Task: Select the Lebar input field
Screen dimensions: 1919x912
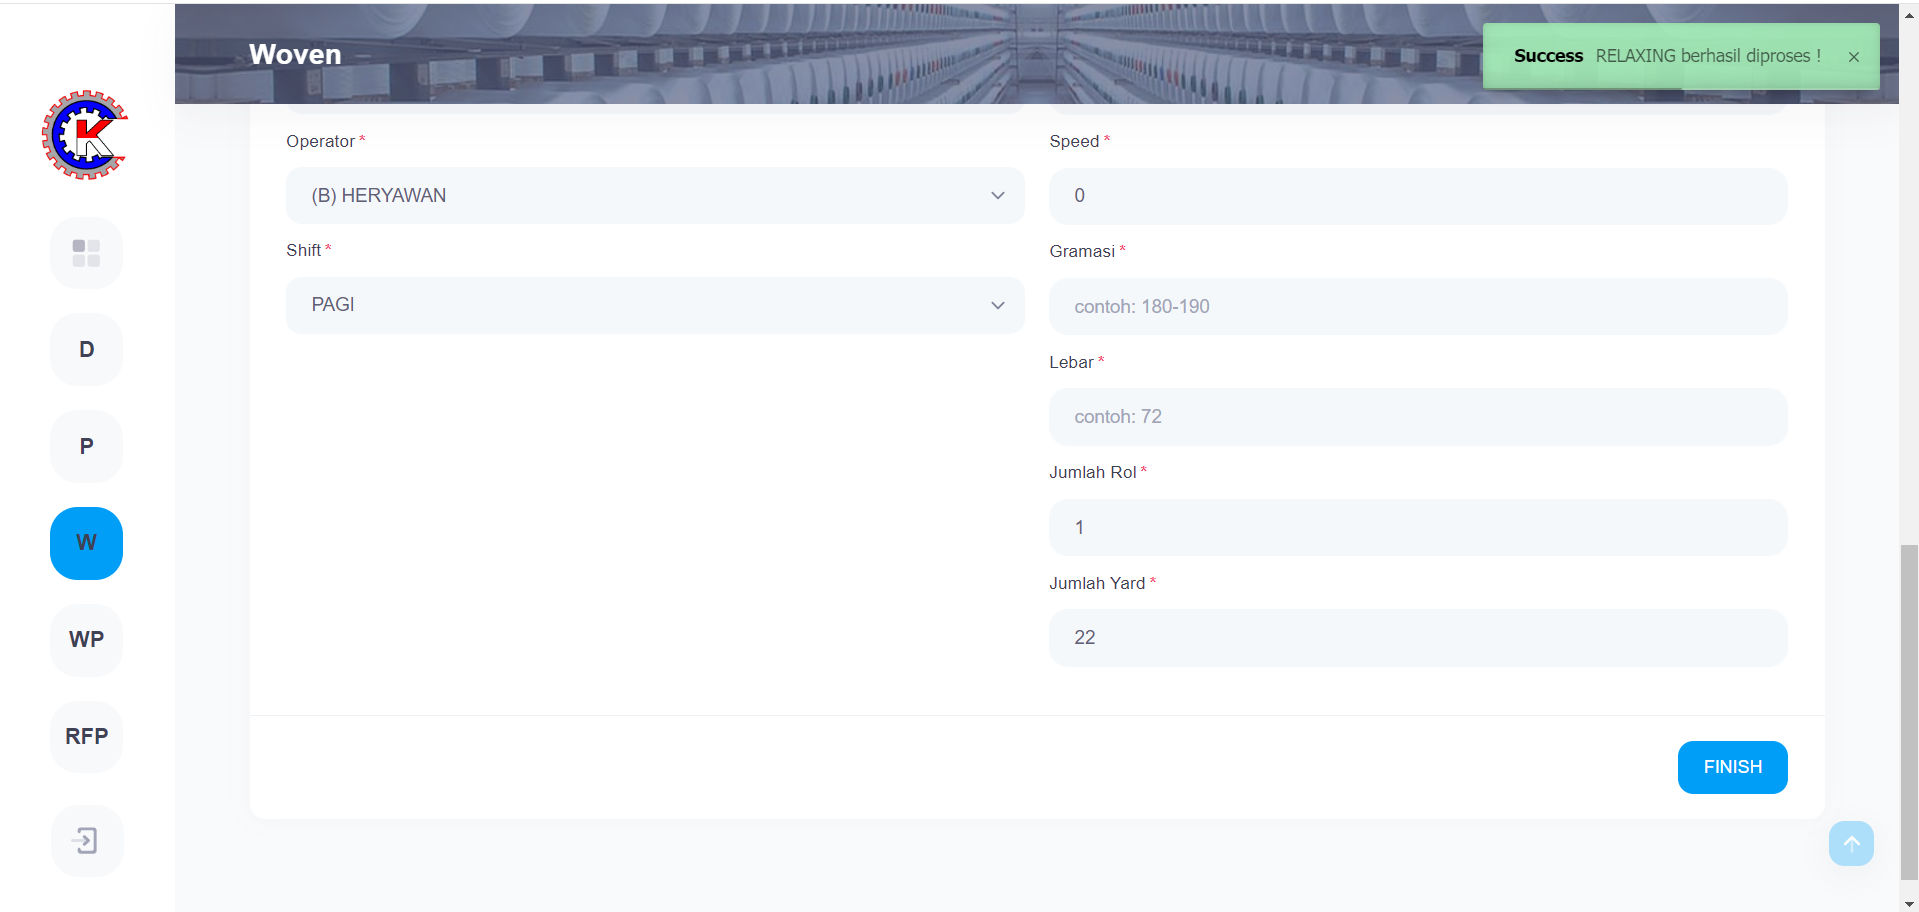Action: 1417,417
